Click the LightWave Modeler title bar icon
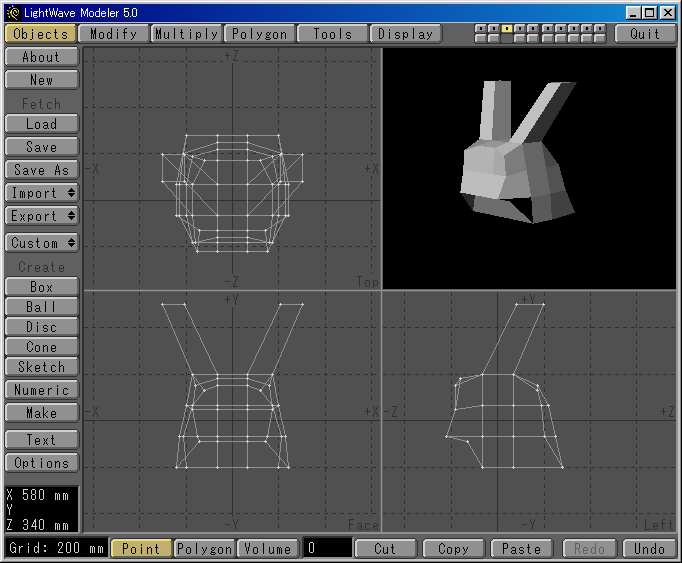Viewport: 682px width, 563px height. 13,11
